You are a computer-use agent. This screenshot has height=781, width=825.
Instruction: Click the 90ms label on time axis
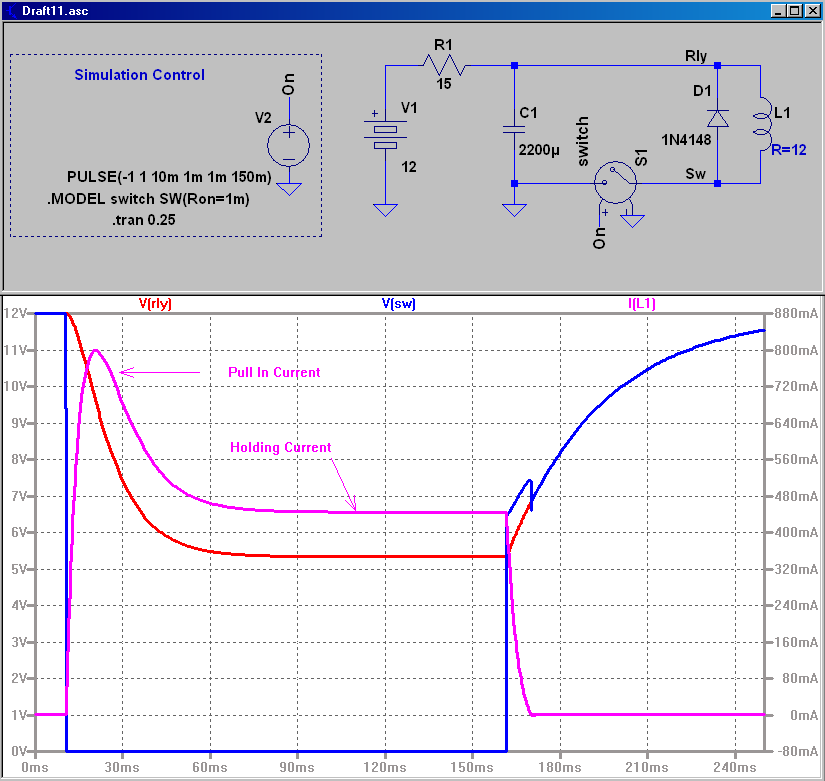coord(297,767)
